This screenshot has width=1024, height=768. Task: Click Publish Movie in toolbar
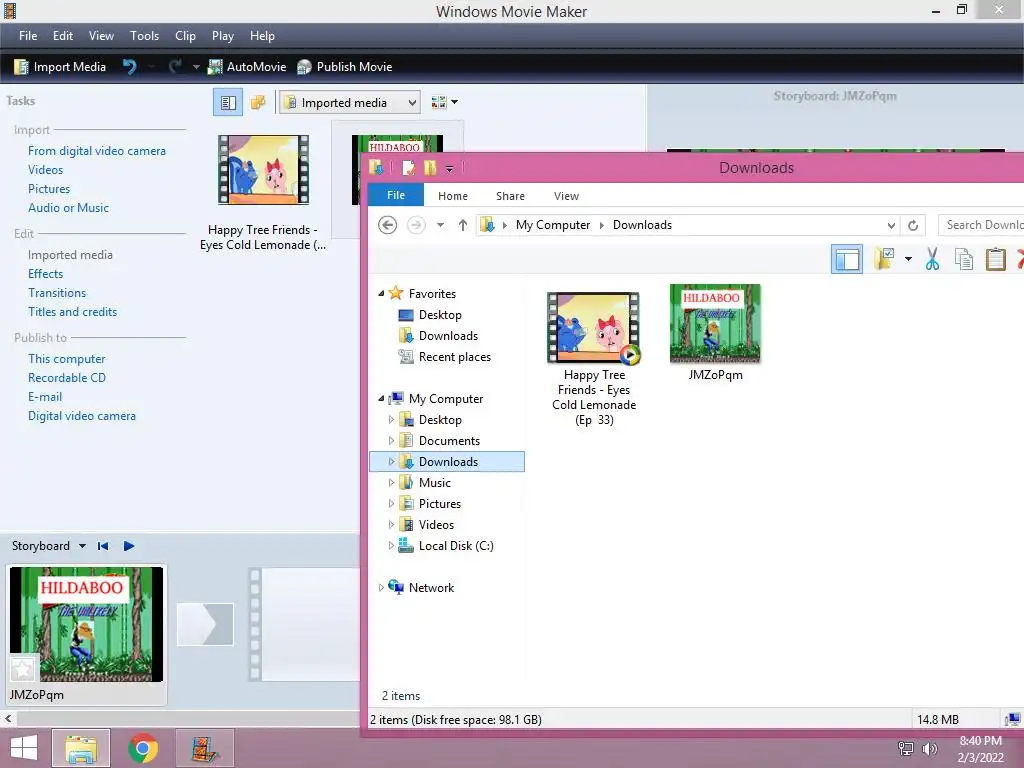(344, 67)
